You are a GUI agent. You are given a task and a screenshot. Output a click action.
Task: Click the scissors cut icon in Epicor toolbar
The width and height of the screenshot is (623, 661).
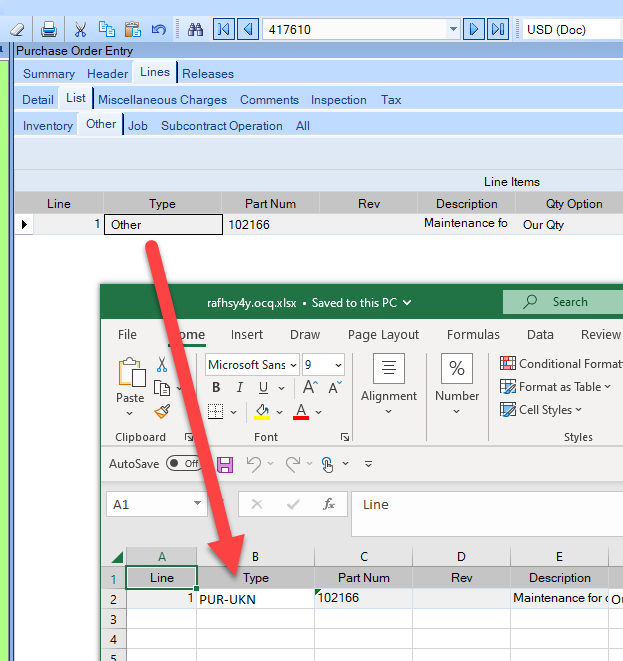(x=82, y=29)
